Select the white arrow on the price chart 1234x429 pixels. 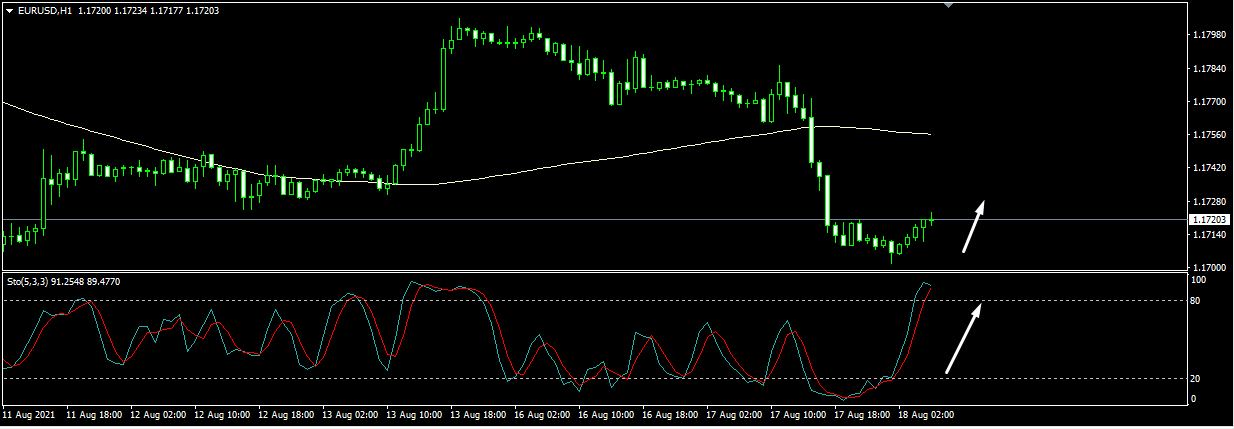pyautogui.click(x=973, y=227)
